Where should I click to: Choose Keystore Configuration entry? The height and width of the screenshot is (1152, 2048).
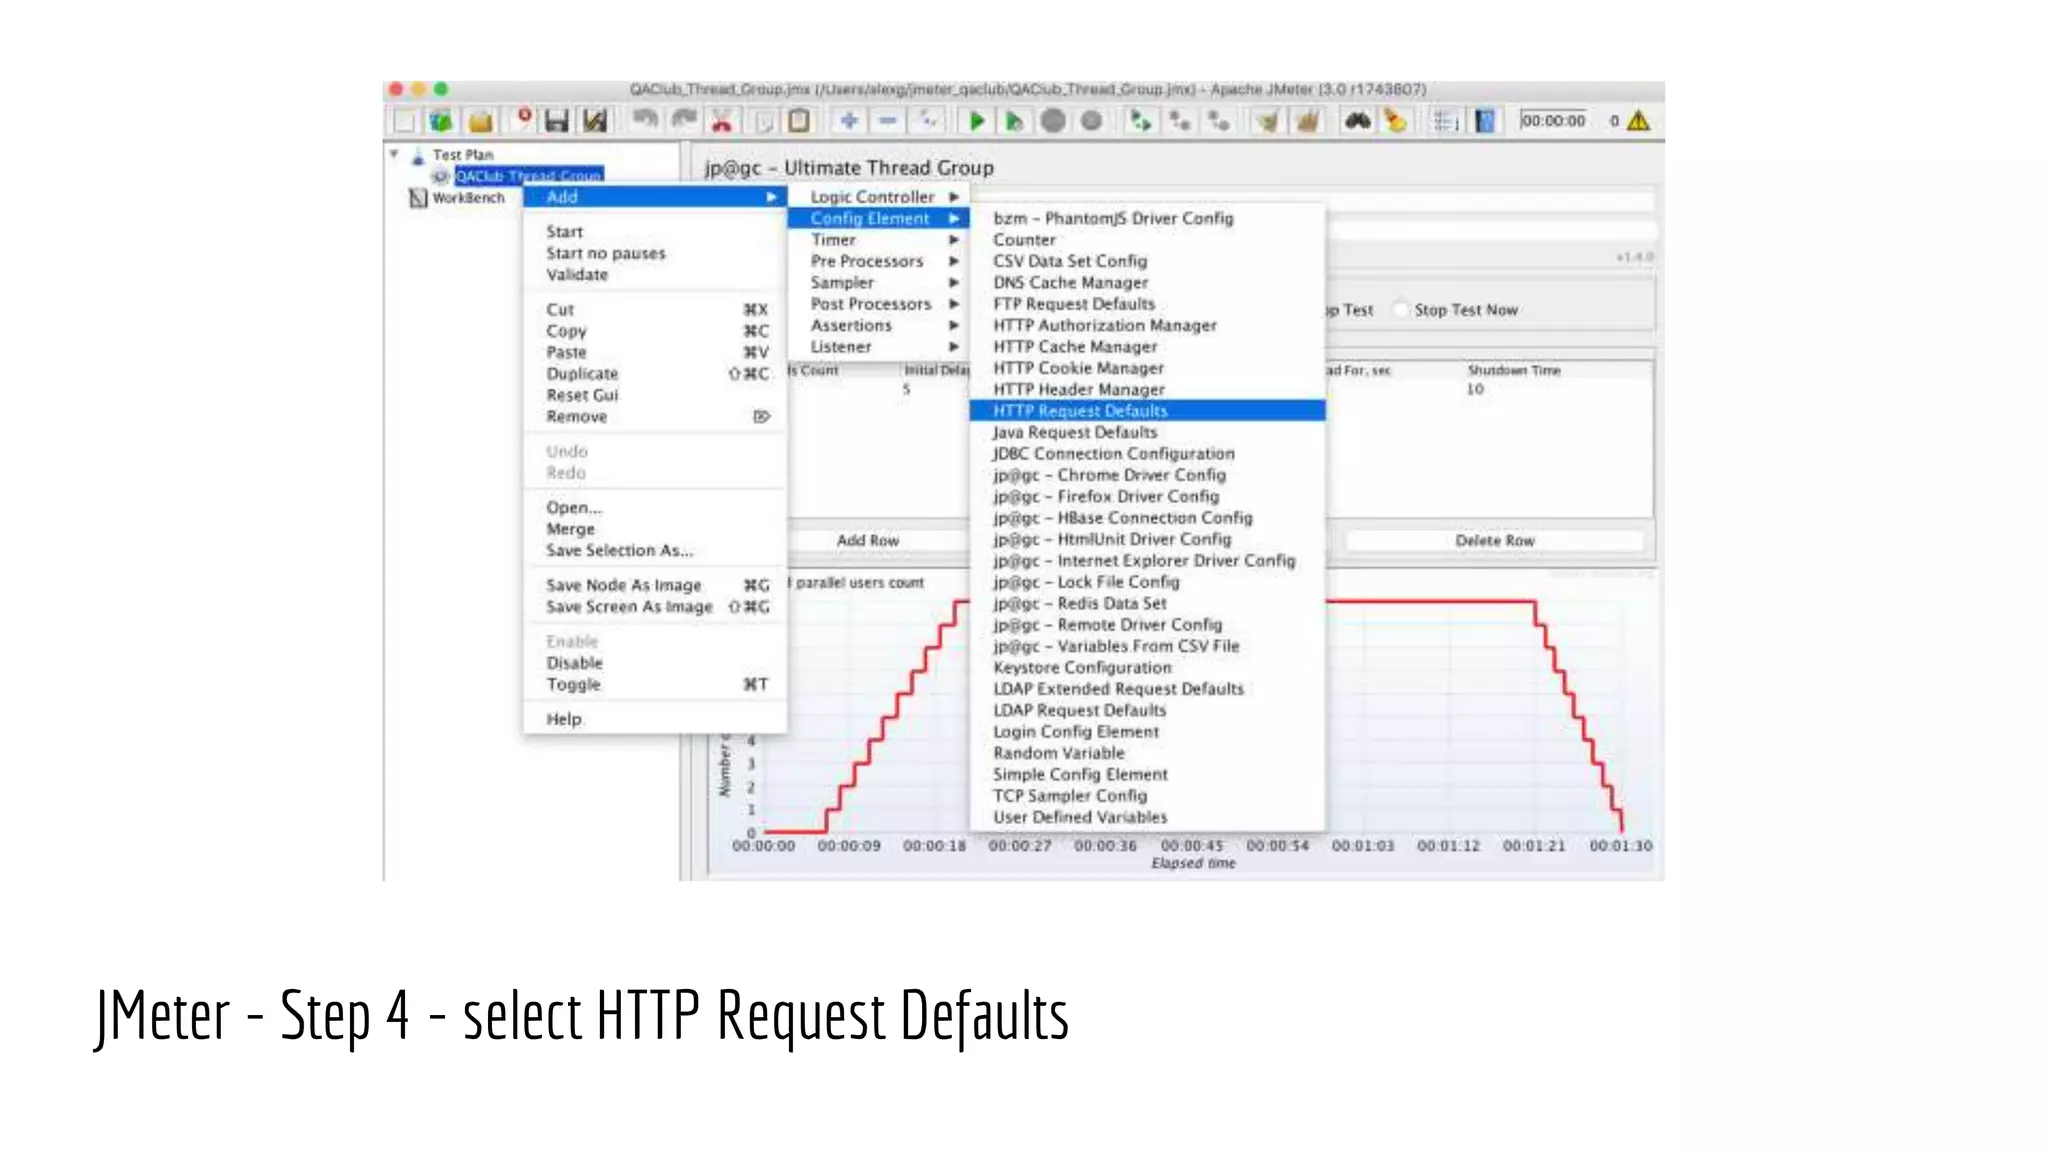[x=1147, y=668]
